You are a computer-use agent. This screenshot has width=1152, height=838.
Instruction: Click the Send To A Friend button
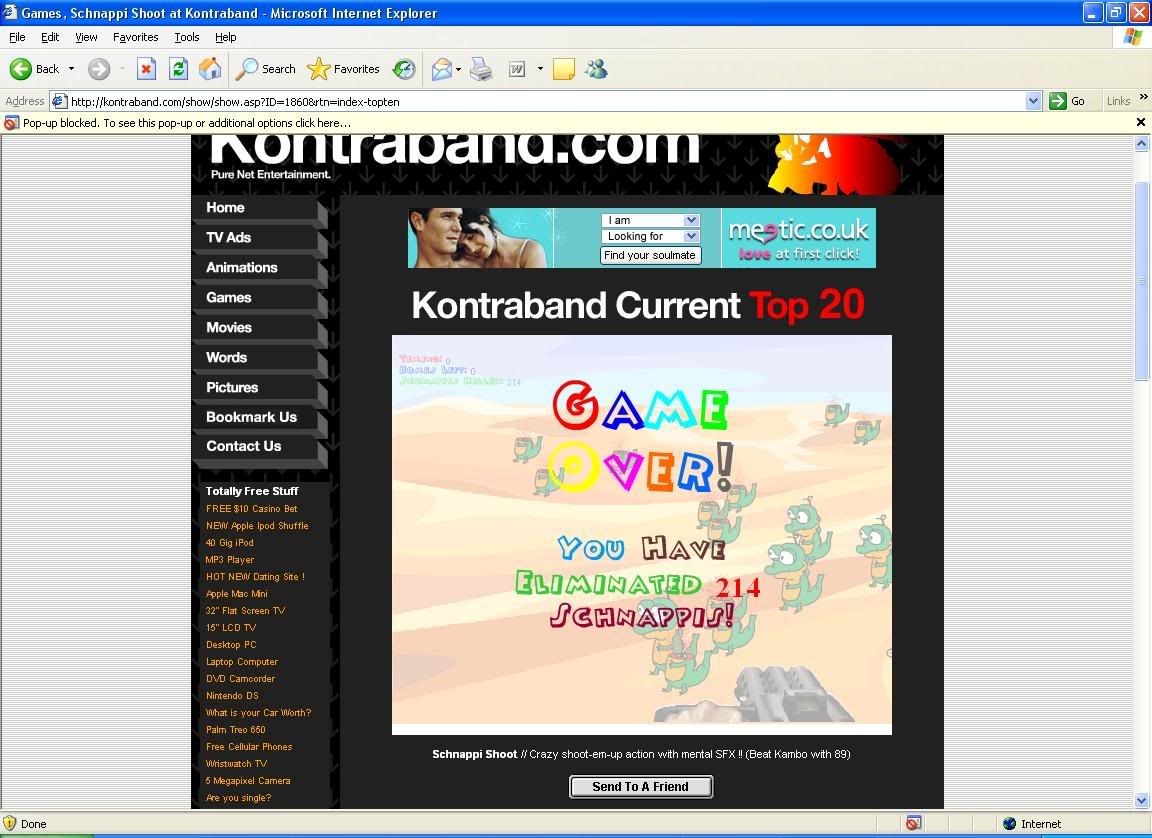point(641,787)
